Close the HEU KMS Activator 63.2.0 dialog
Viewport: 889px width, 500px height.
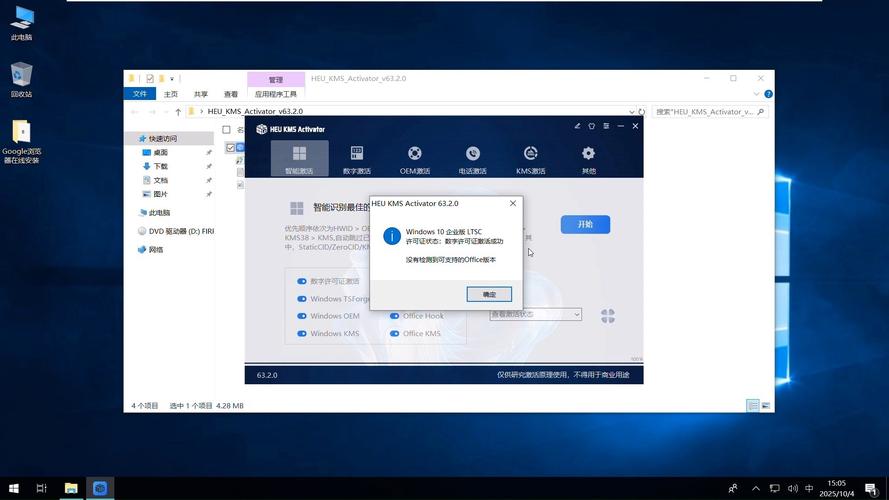coord(513,203)
